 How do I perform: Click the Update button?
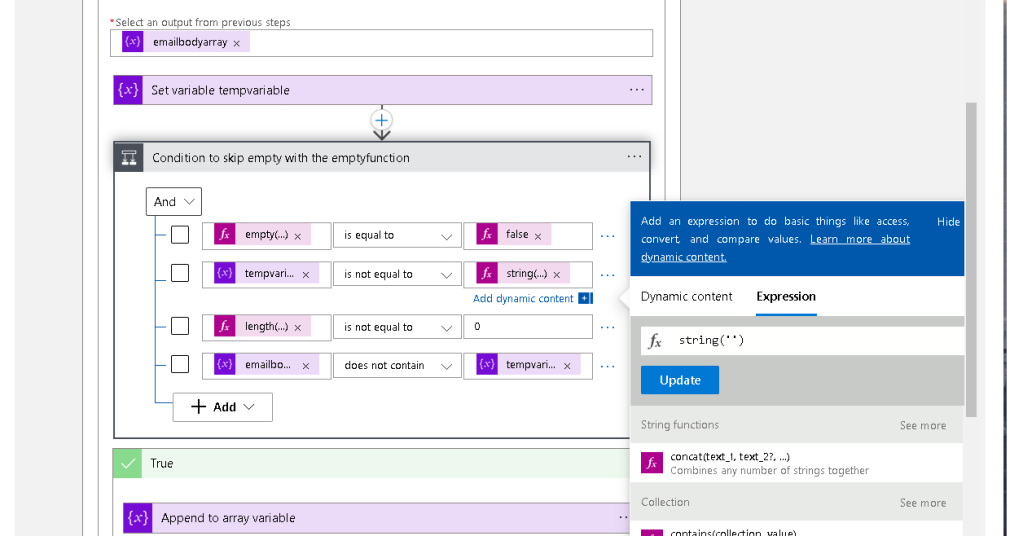[680, 380]
